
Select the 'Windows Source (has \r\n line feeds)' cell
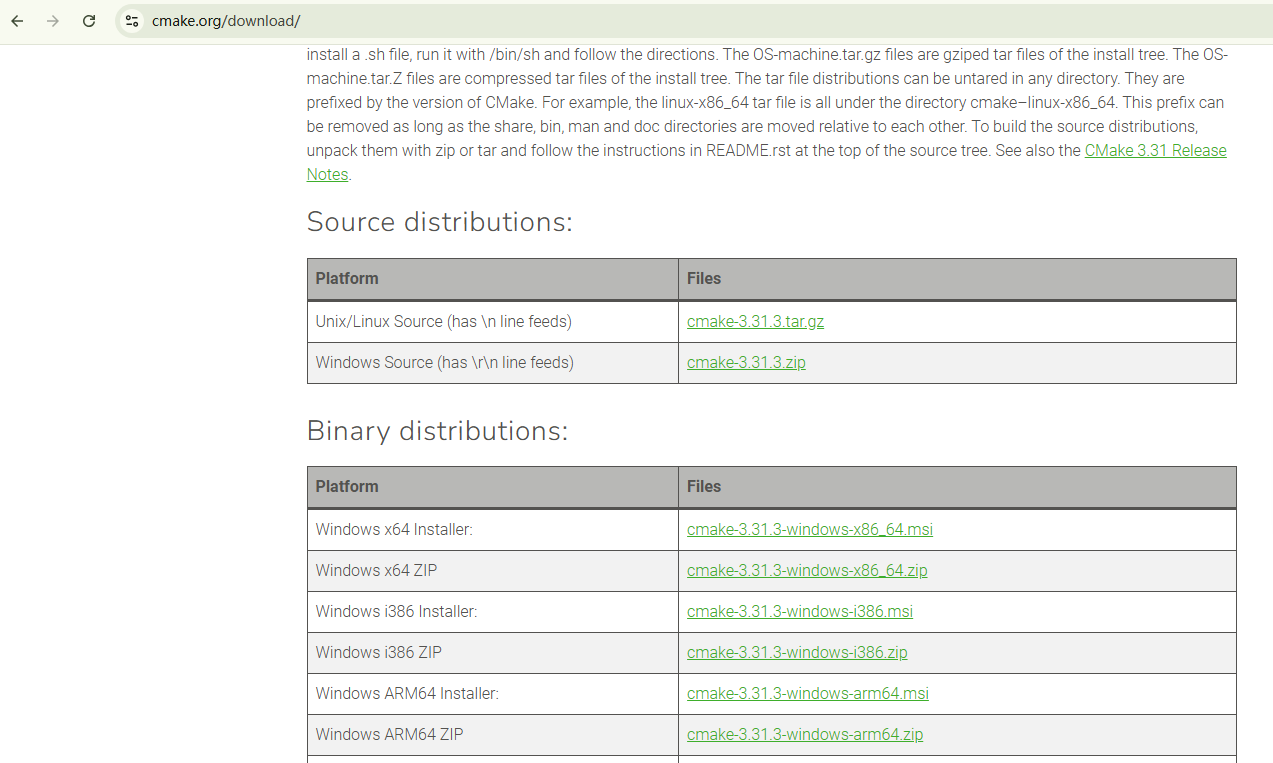[x=493, y=363]
